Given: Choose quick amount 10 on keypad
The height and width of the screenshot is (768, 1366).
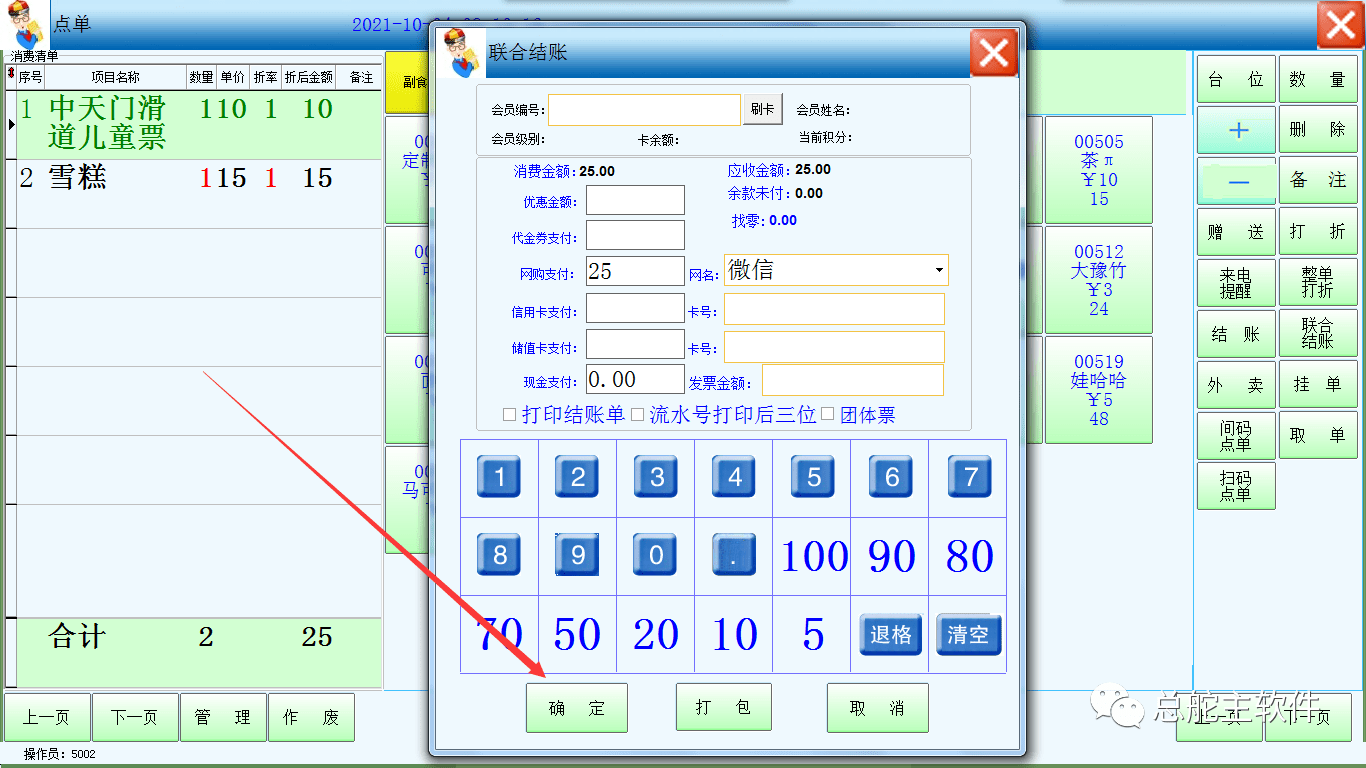Looking at the screenshot, I should (734, 634).
